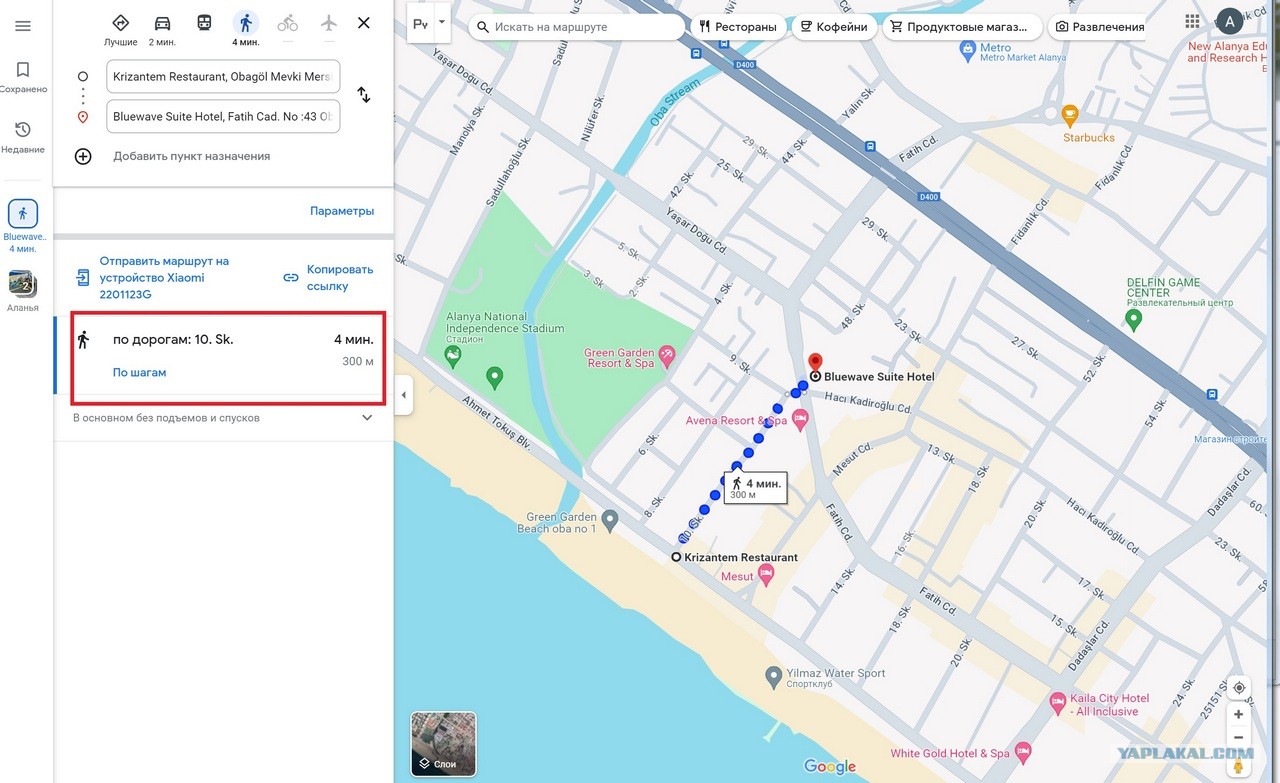The height and width of the screenshot is (783, 1280).
Task: Open the Параметры route options
Action: click(342, 211)
